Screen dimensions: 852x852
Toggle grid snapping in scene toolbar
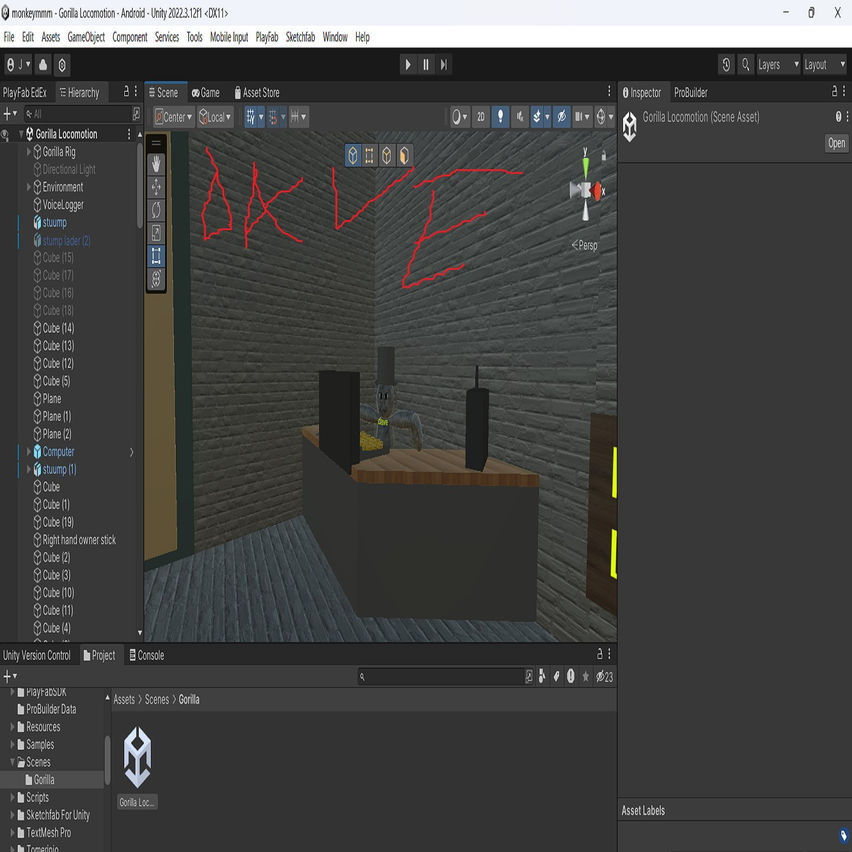point(250,116)
